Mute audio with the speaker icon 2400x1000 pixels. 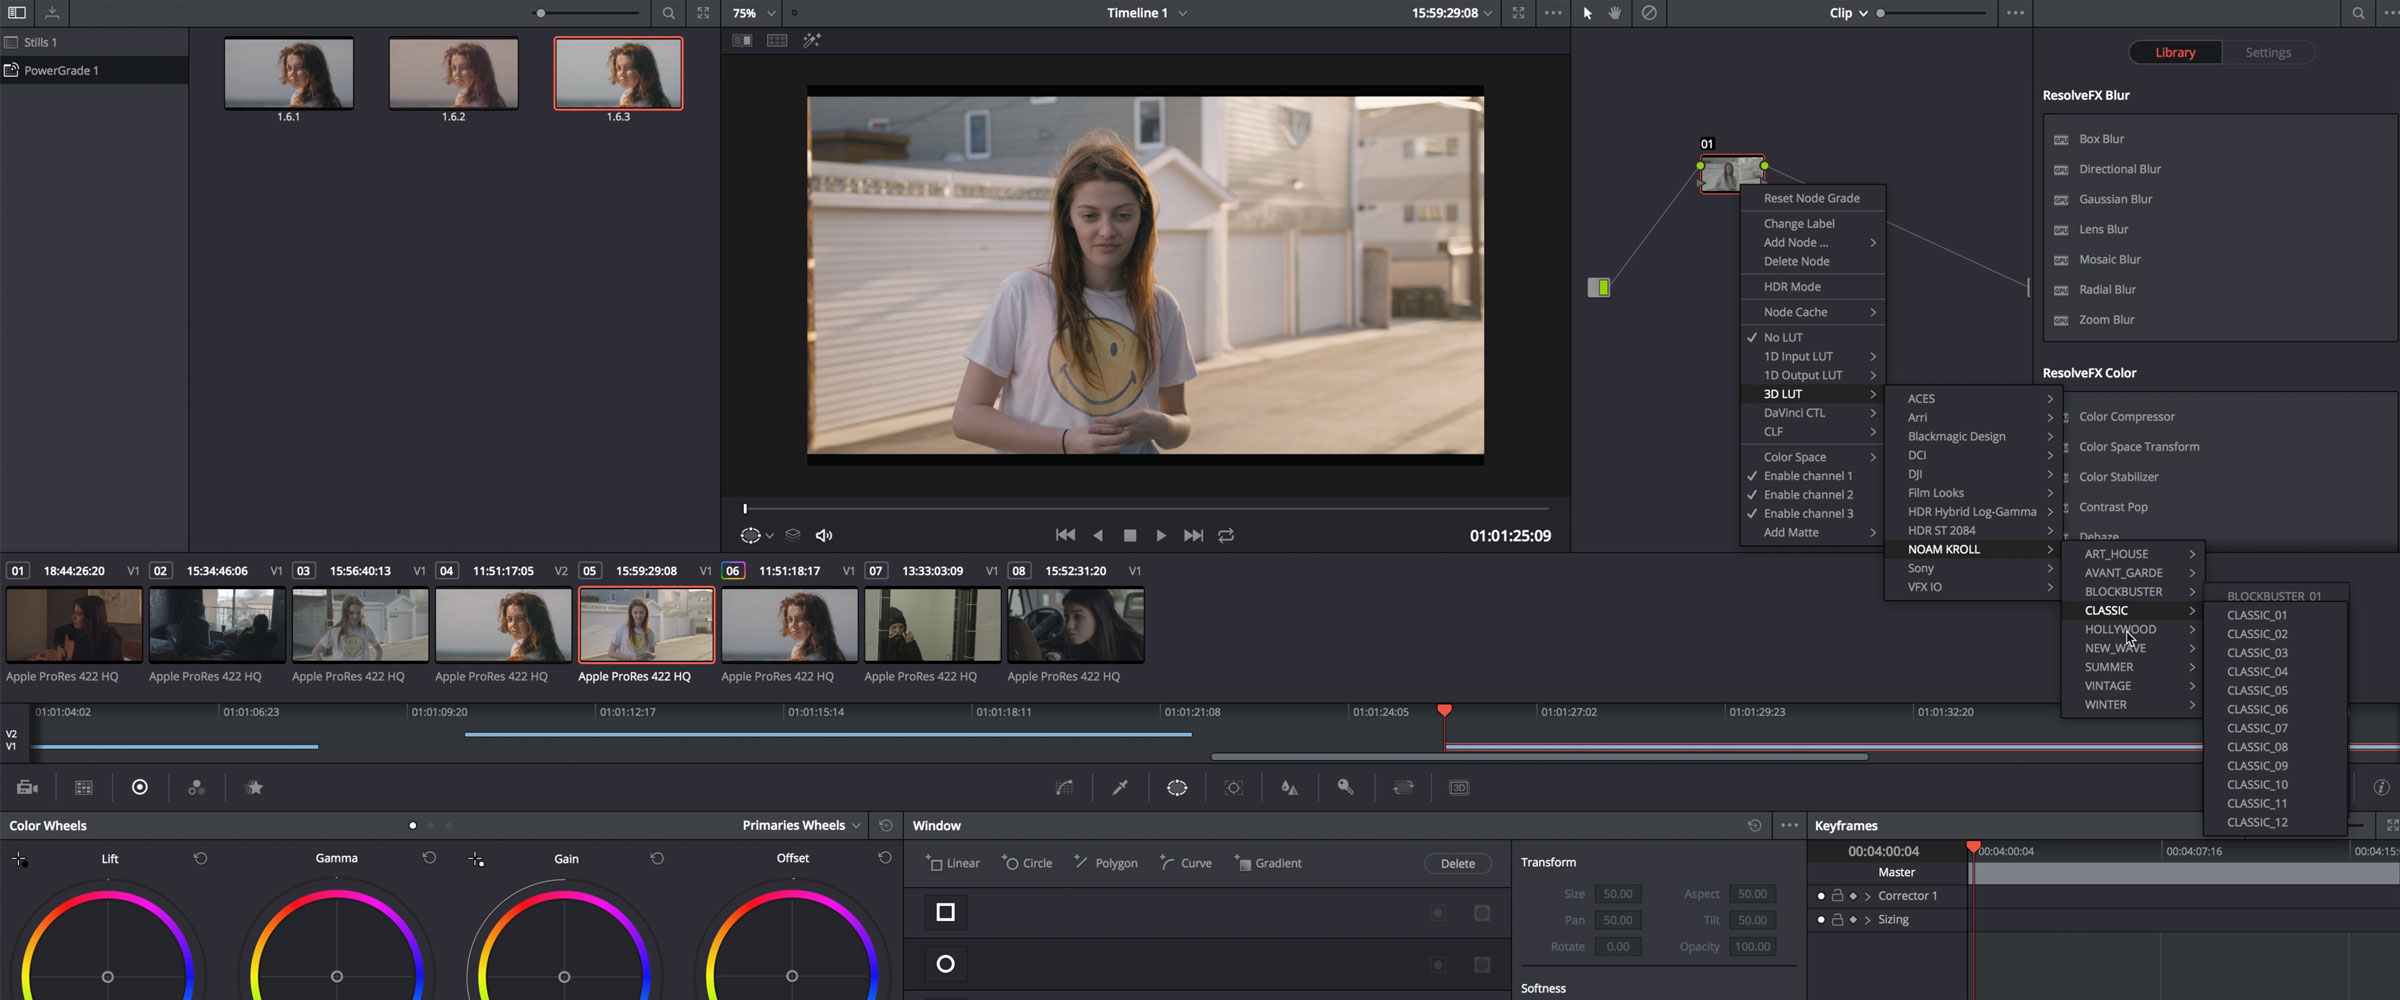click(x=824, y=536)
